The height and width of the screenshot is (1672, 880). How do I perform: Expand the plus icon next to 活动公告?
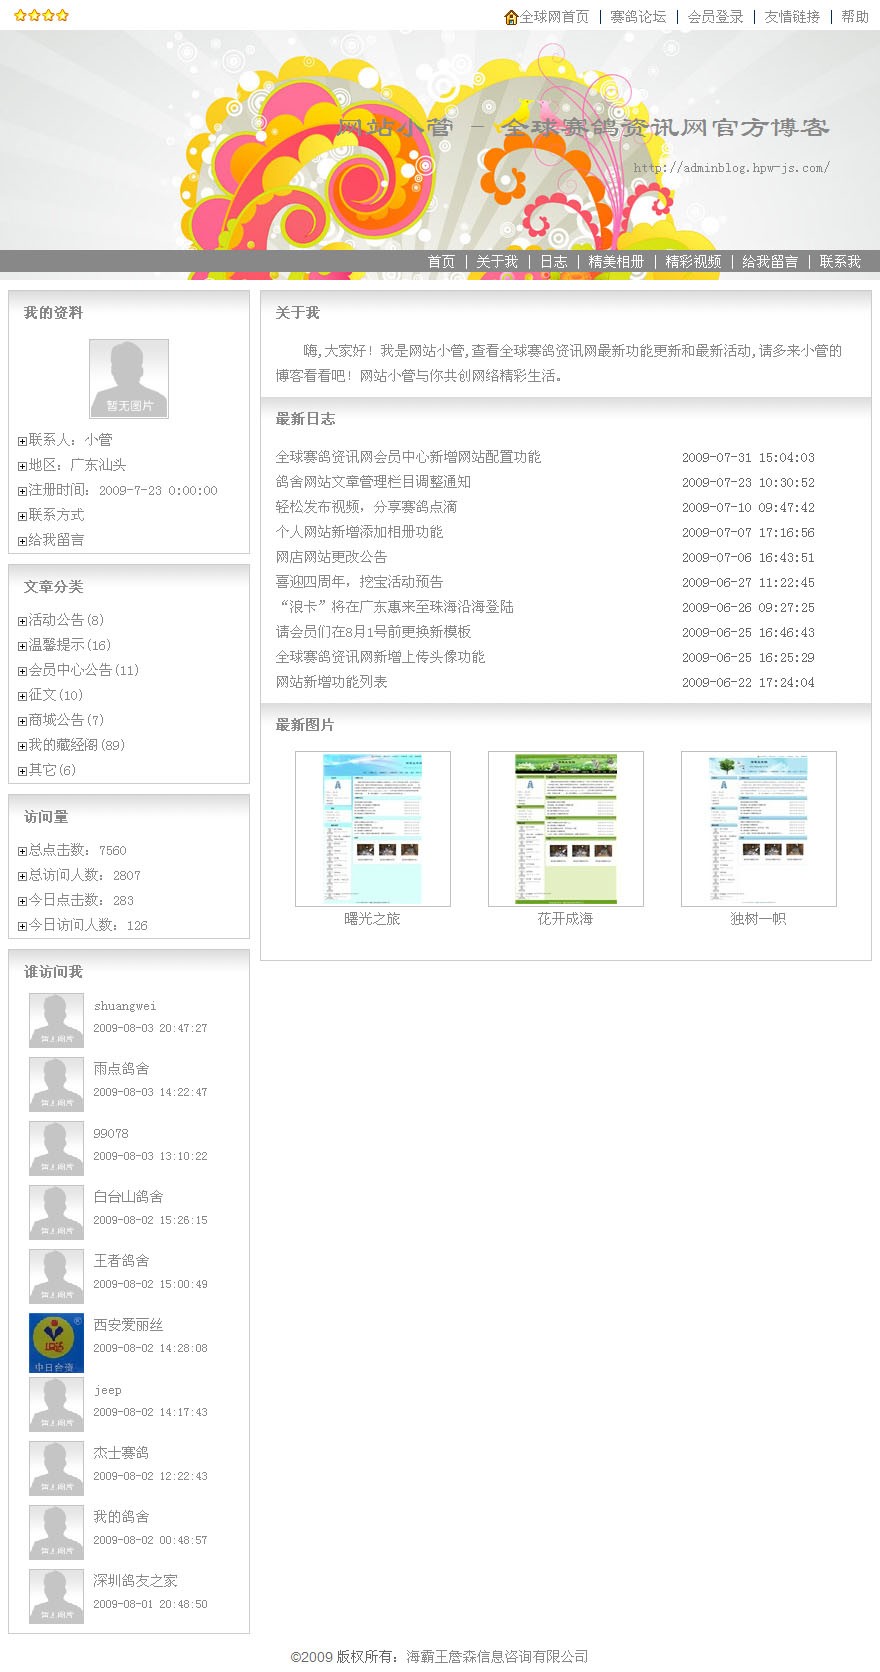[x=22, y=621]
